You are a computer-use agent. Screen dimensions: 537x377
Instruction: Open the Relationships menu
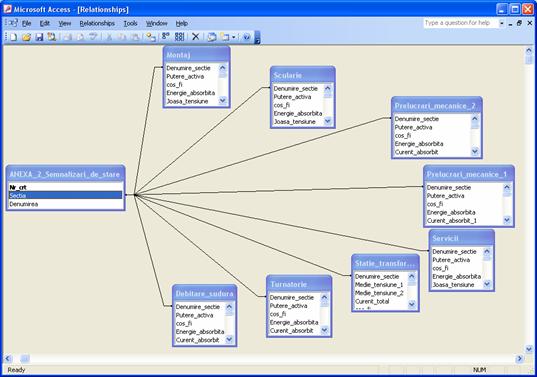pyautogui.click(x=97, y=23)
